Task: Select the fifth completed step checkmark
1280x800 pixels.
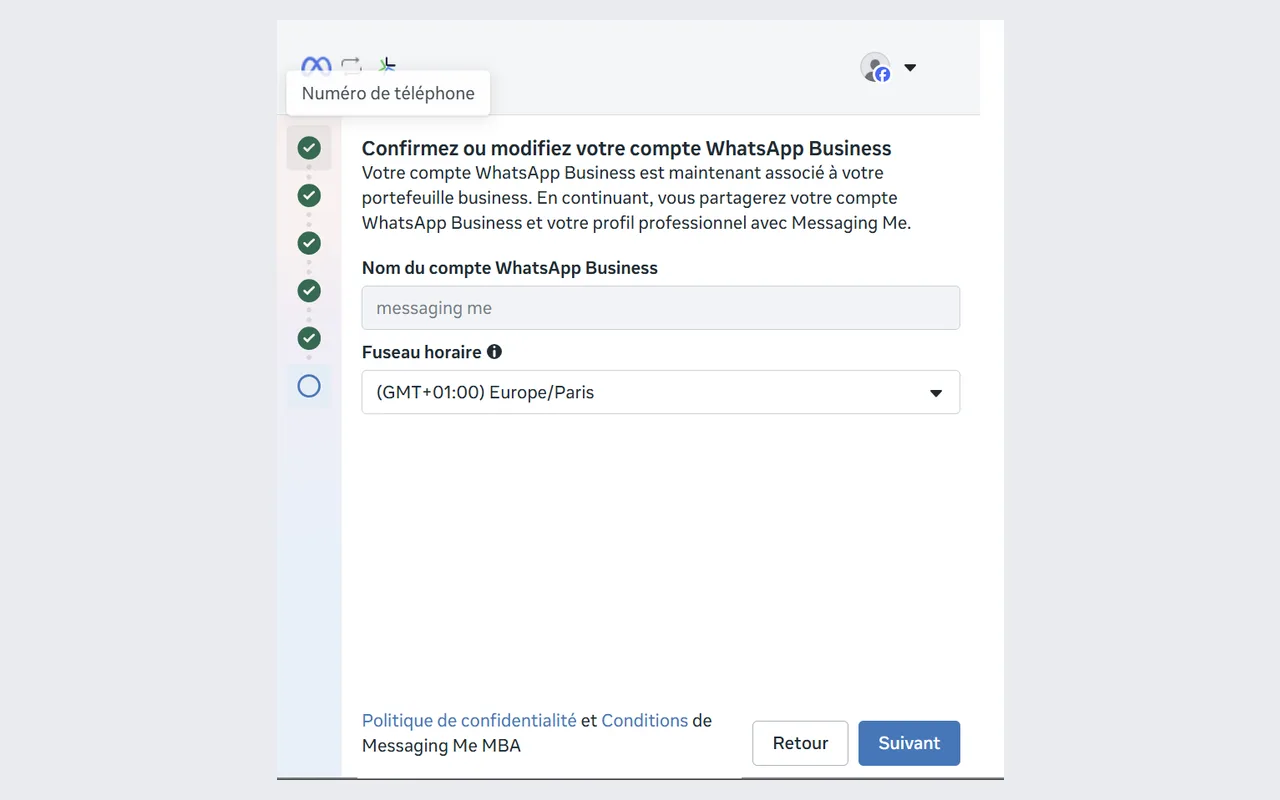Action: click(x=309, y=338)
